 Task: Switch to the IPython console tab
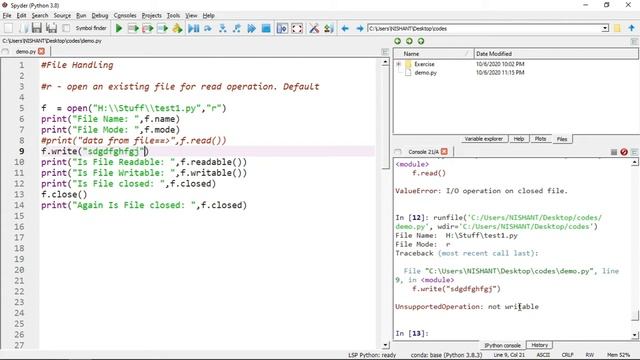pyautogui.click(x=502, y=345)
